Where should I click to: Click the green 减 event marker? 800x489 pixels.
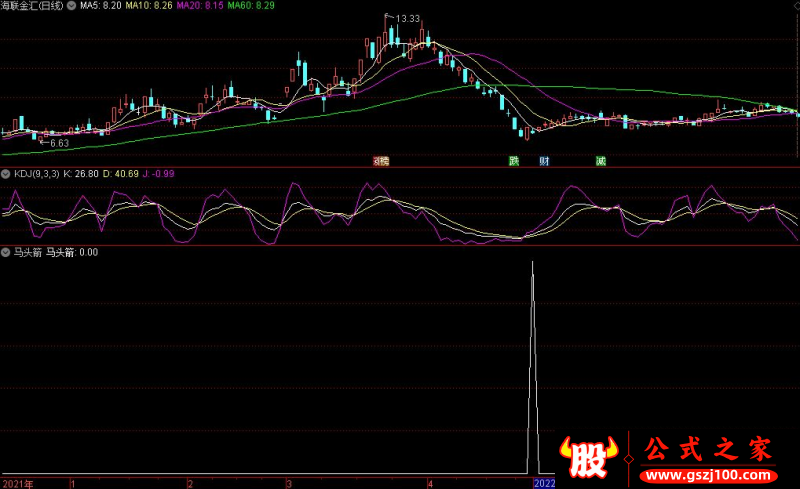click(601, 161)
